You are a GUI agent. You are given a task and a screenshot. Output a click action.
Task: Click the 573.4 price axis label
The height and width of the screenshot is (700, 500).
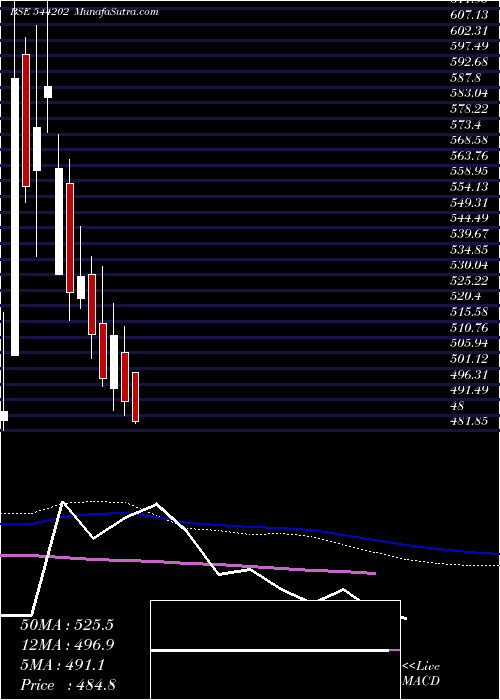[x=466, y=125]
